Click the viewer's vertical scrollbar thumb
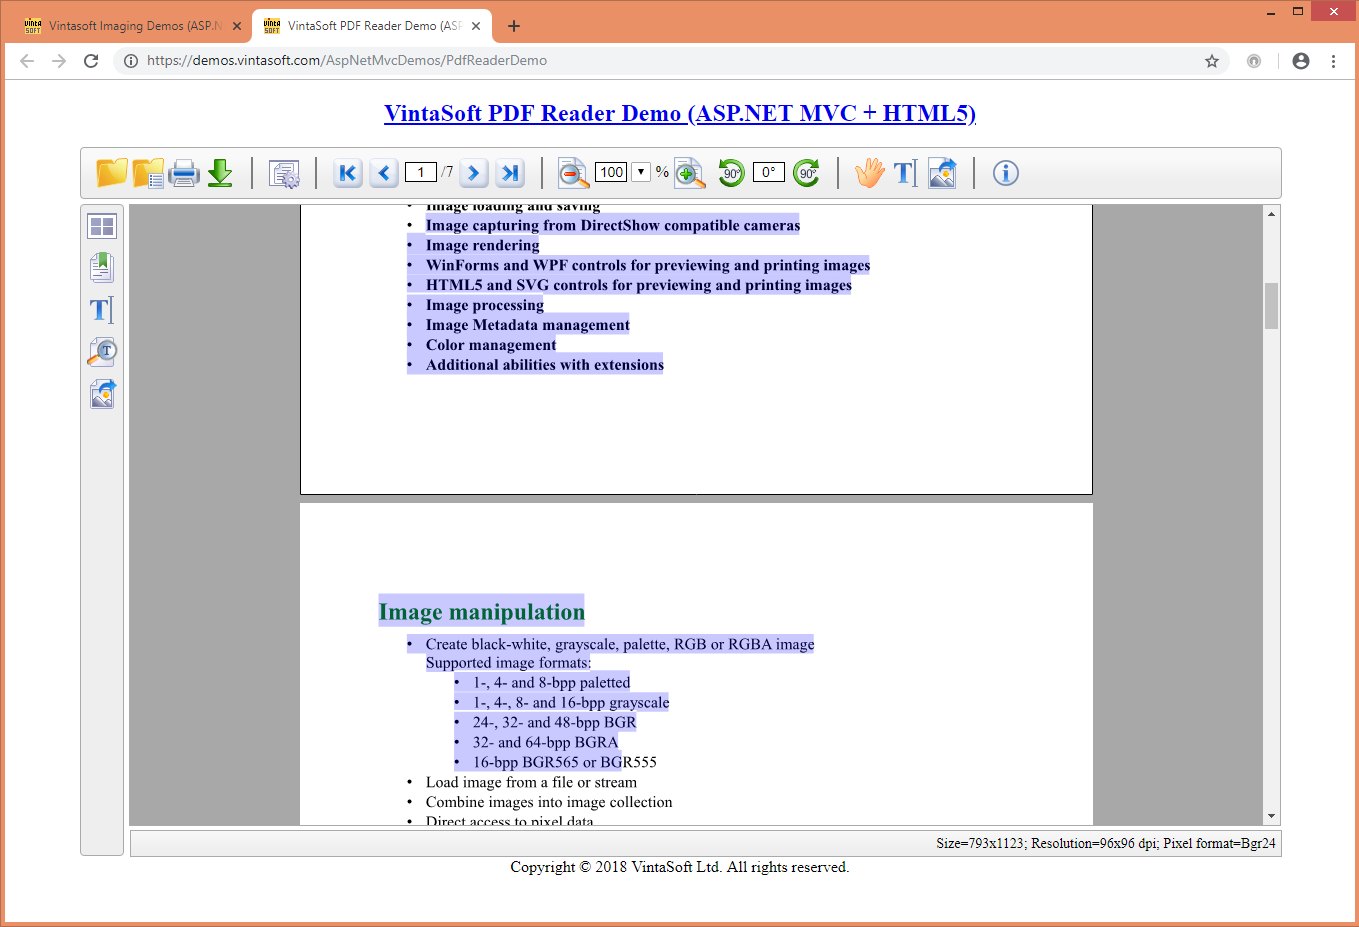 (1271, 306)
